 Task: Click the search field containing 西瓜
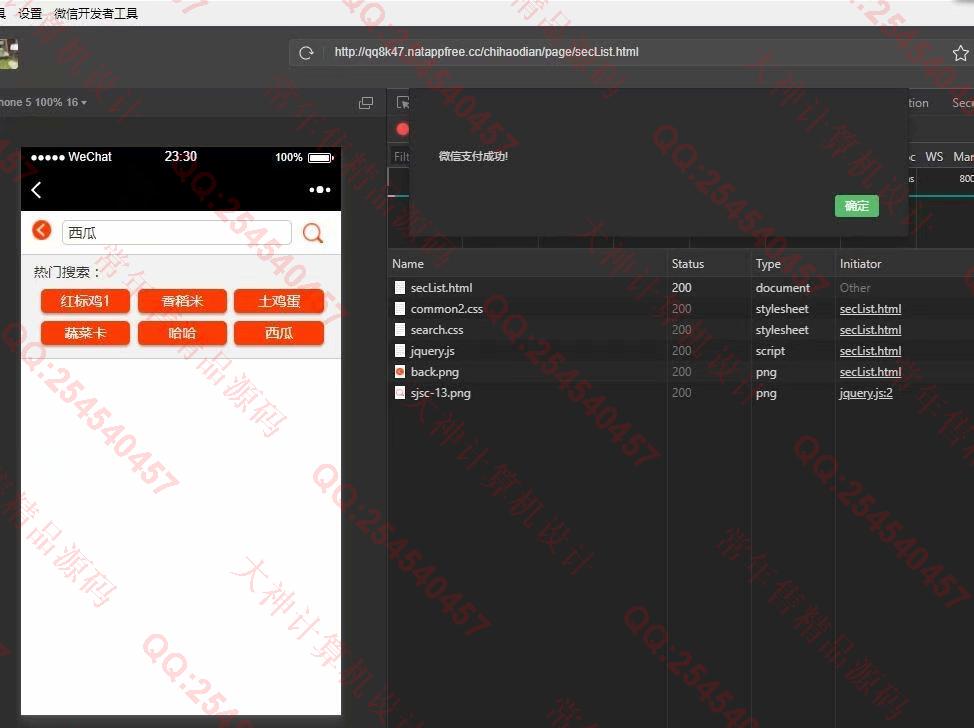(177, 232)
